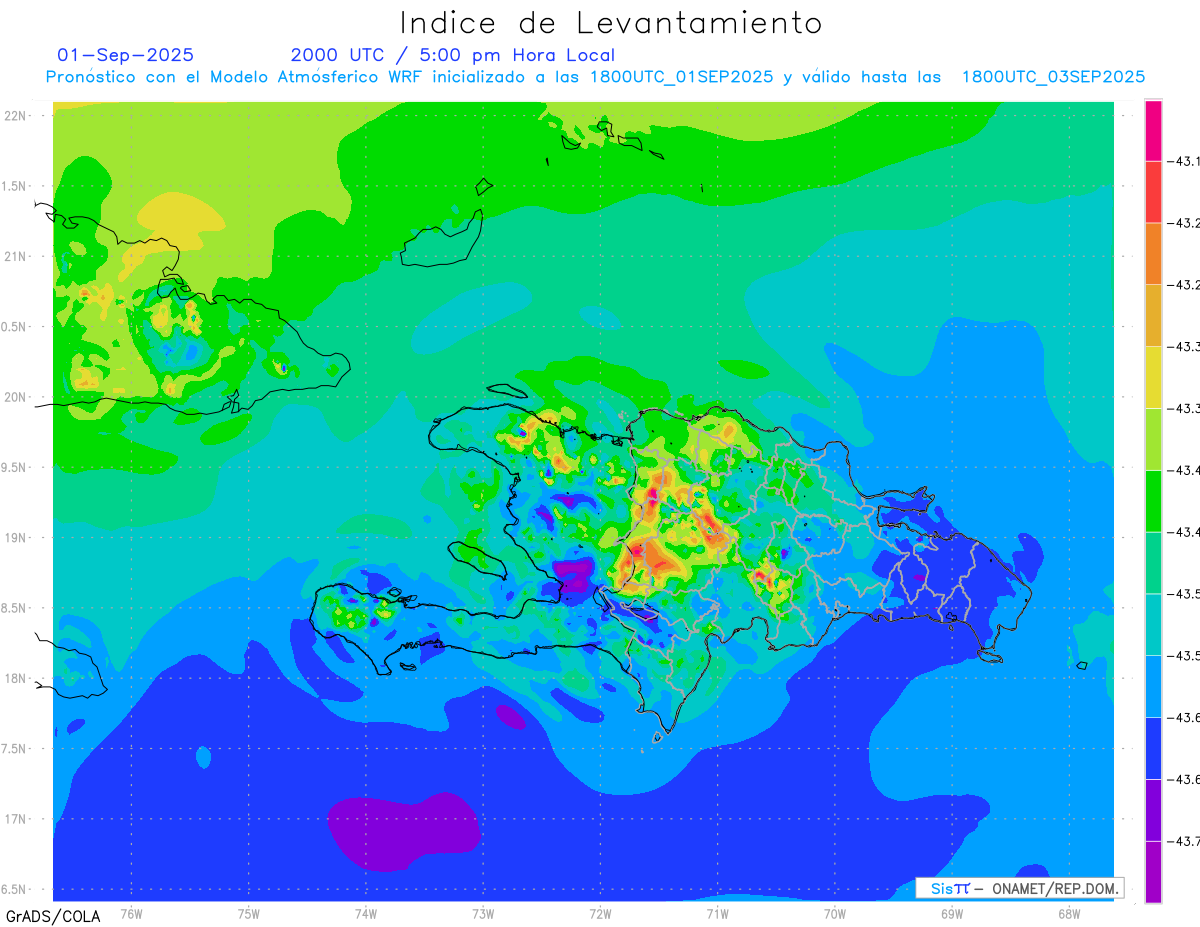Click the 19N latitude label
The width and height of the screenshot is (1200, 927).
pyautogui.click(x=17, y=537)
